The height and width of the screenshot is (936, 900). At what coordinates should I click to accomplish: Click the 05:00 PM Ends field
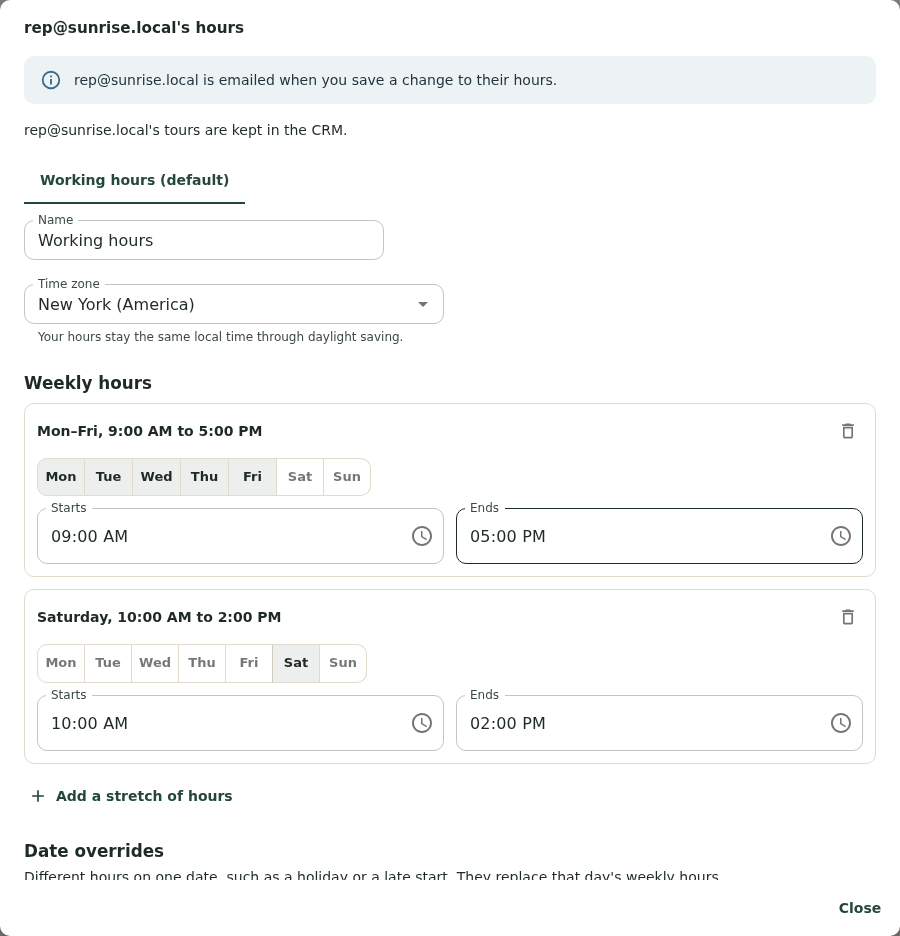[x=659, y=536]
